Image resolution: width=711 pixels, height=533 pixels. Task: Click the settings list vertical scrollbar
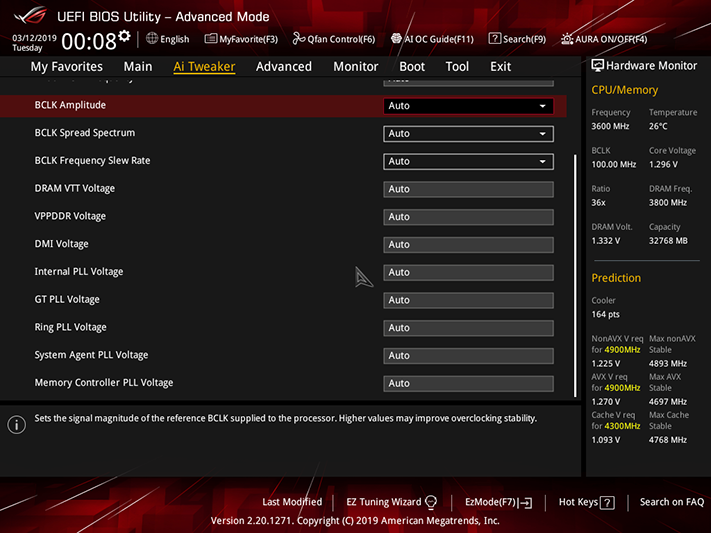click(x=575, y=276)
